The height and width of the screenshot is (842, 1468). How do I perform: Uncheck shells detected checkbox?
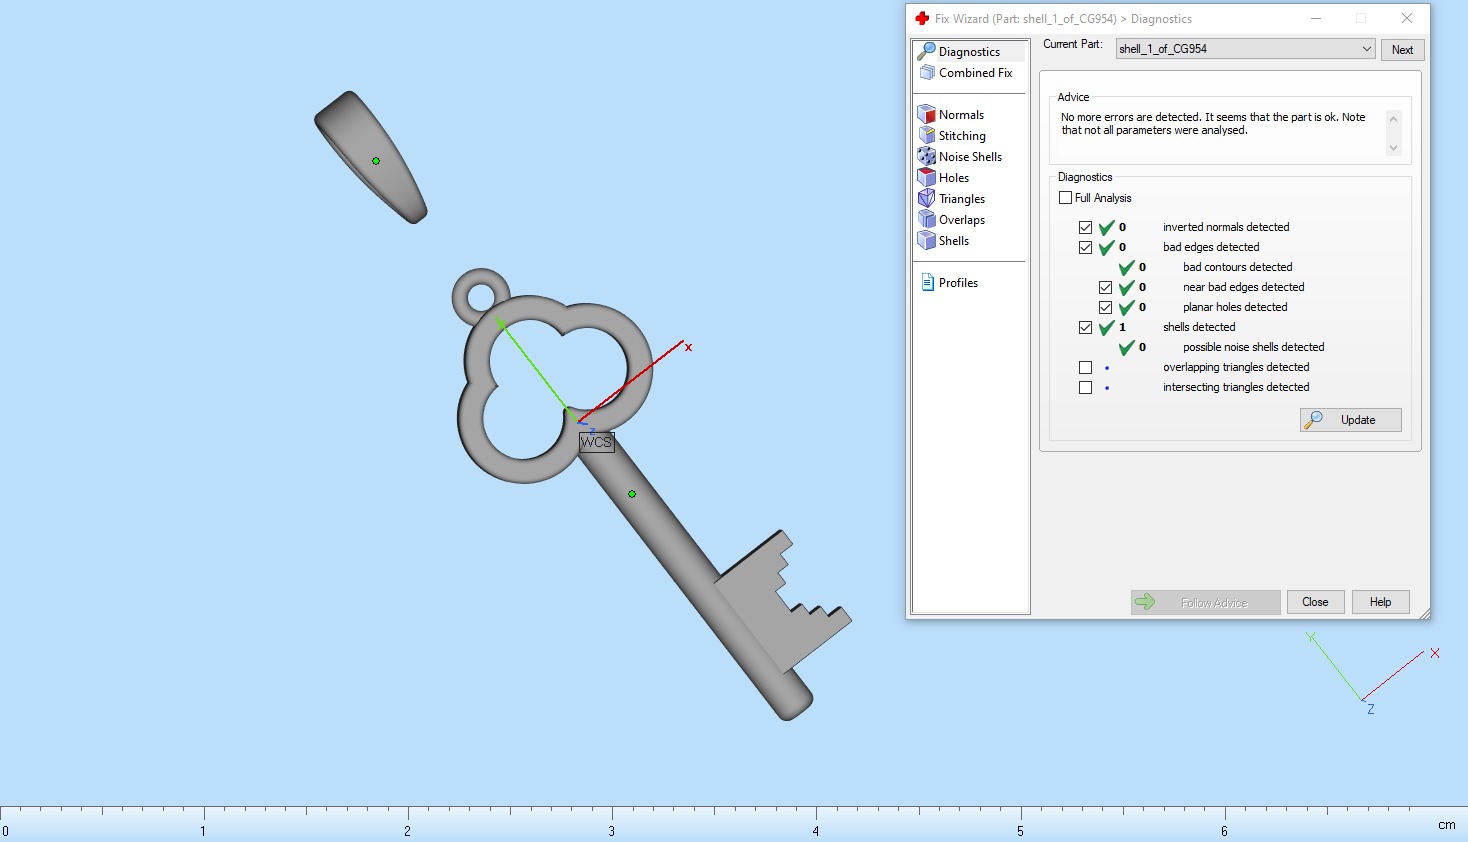1085,327
